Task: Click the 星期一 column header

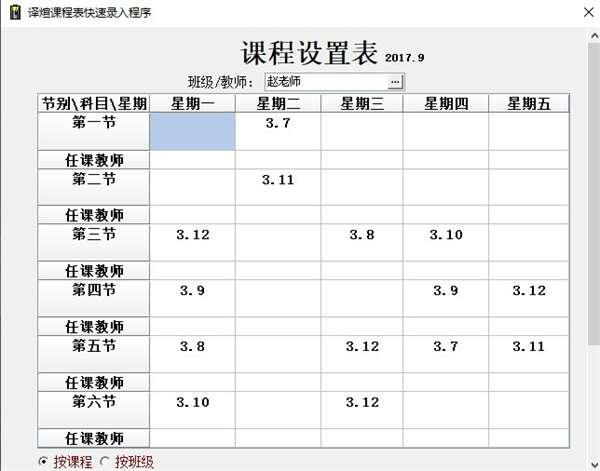Action: pos(192,103)
